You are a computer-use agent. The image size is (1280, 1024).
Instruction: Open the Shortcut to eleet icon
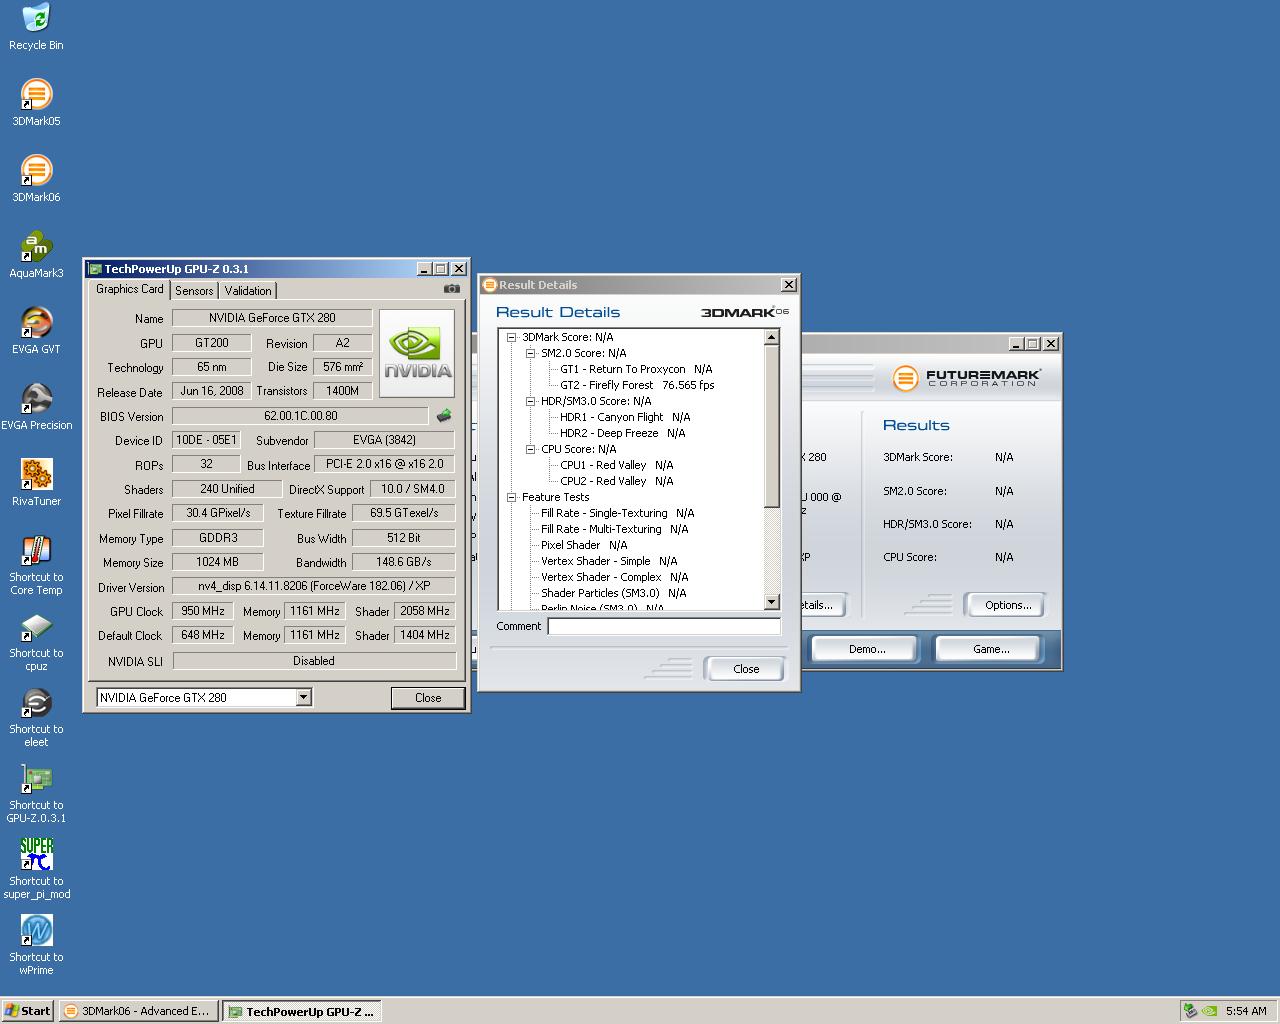(36, 717)
